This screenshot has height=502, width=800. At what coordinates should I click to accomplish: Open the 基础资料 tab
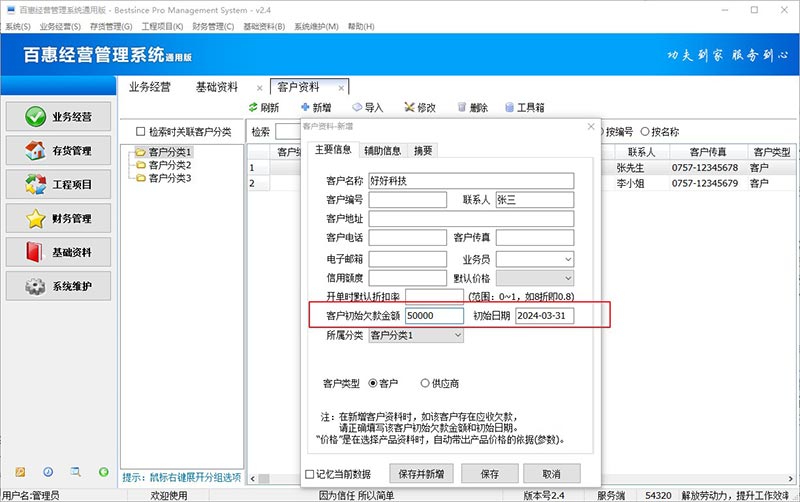[x=217, y=87]
